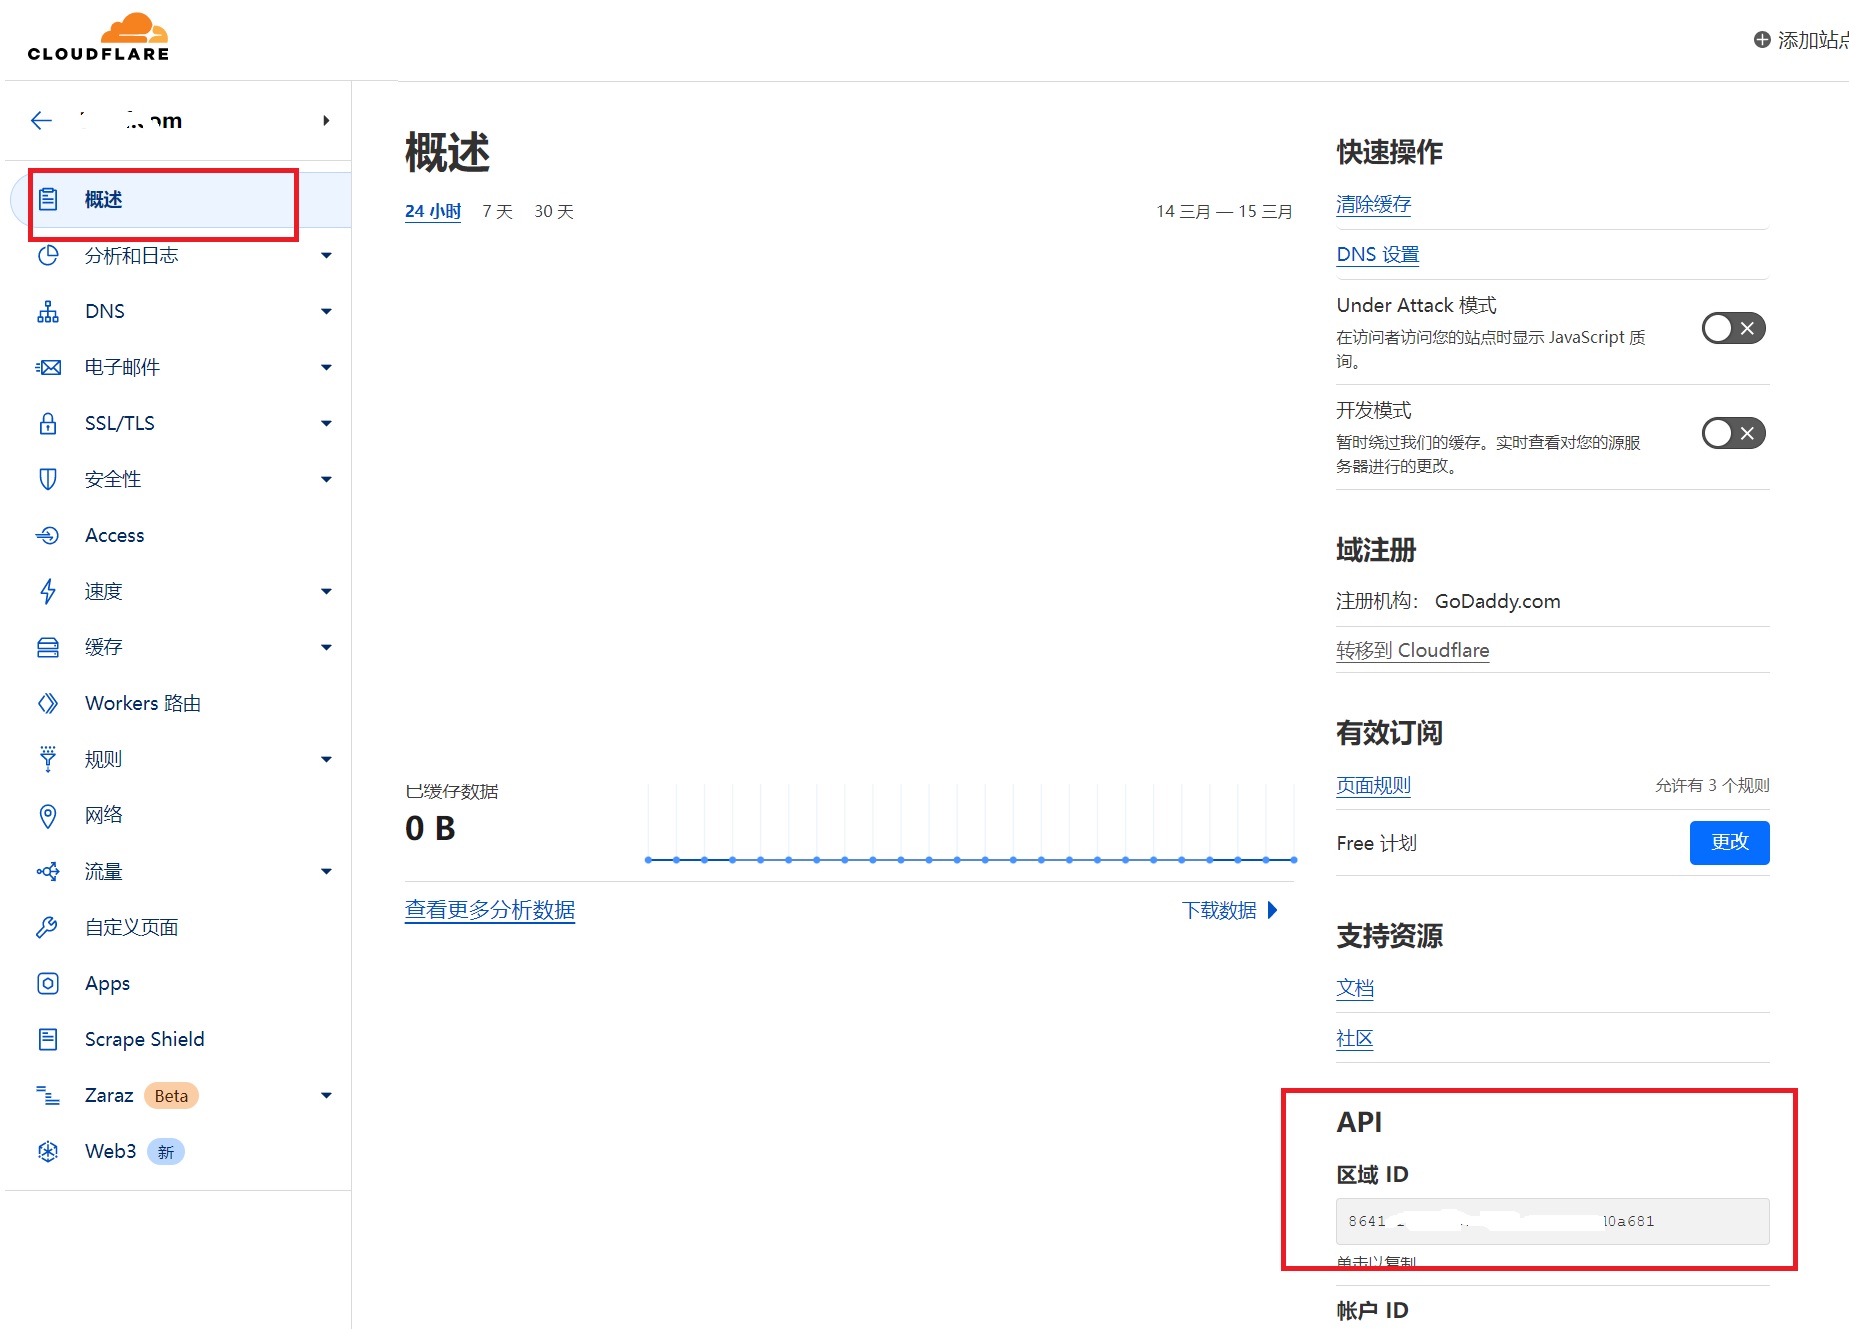
Task: Click the Speed (速度) lightning bolt icon
Action: (x=48, y=591)
